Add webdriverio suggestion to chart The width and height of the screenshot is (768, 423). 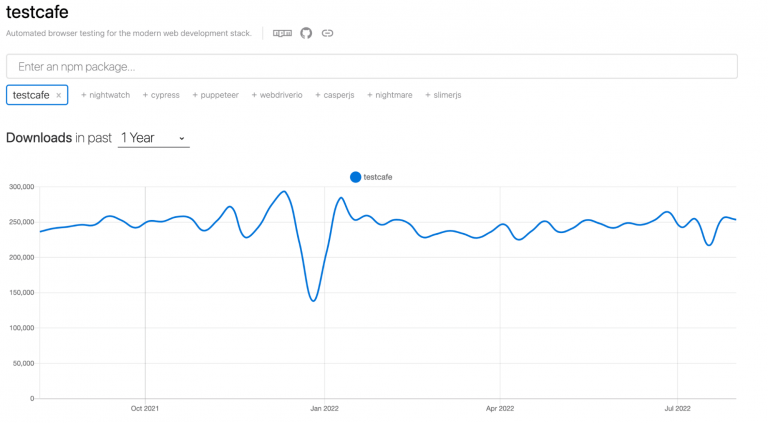click(277, 95)
